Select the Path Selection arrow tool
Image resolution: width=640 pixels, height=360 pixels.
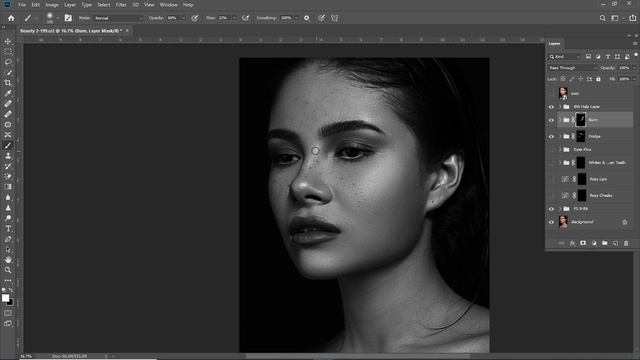point(8,249)
